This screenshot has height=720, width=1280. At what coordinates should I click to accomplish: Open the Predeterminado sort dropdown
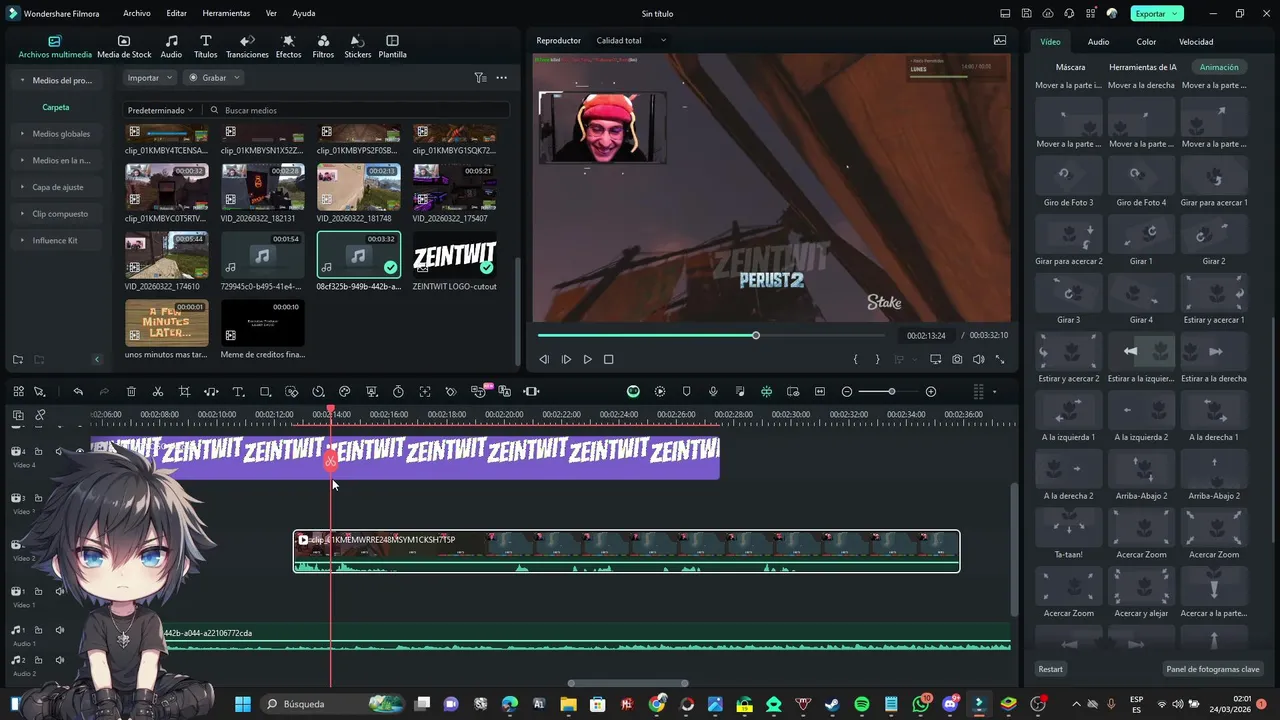click(x=160, y=110)
